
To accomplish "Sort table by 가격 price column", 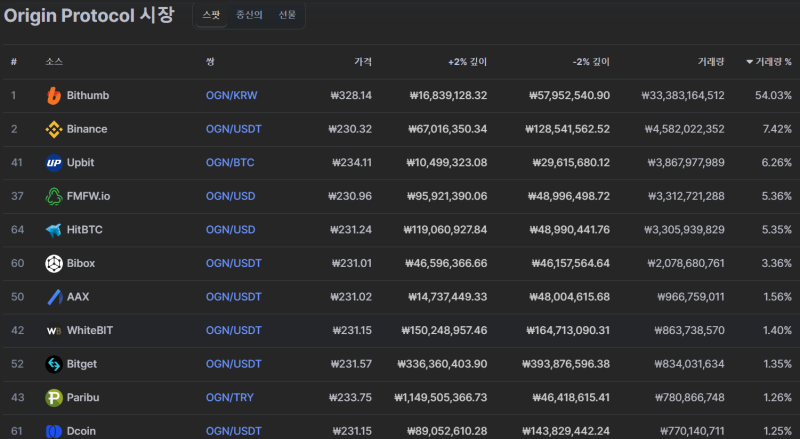I will coord(363,62).
